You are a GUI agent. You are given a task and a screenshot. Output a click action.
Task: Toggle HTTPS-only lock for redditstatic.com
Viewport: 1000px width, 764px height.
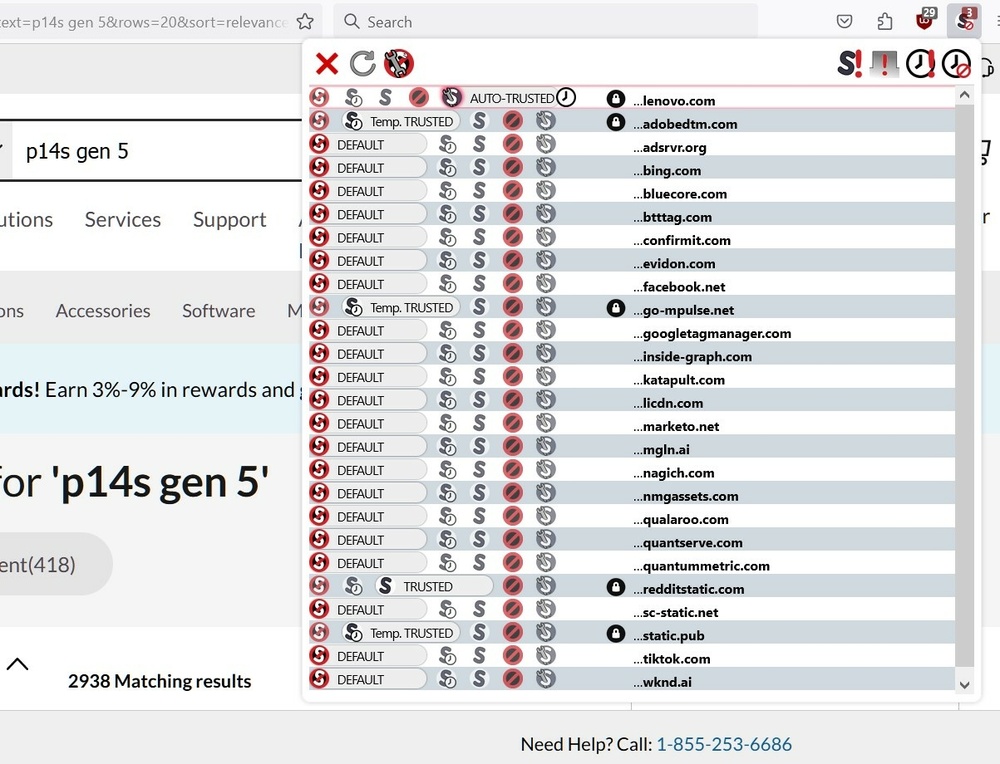[616, 587]
